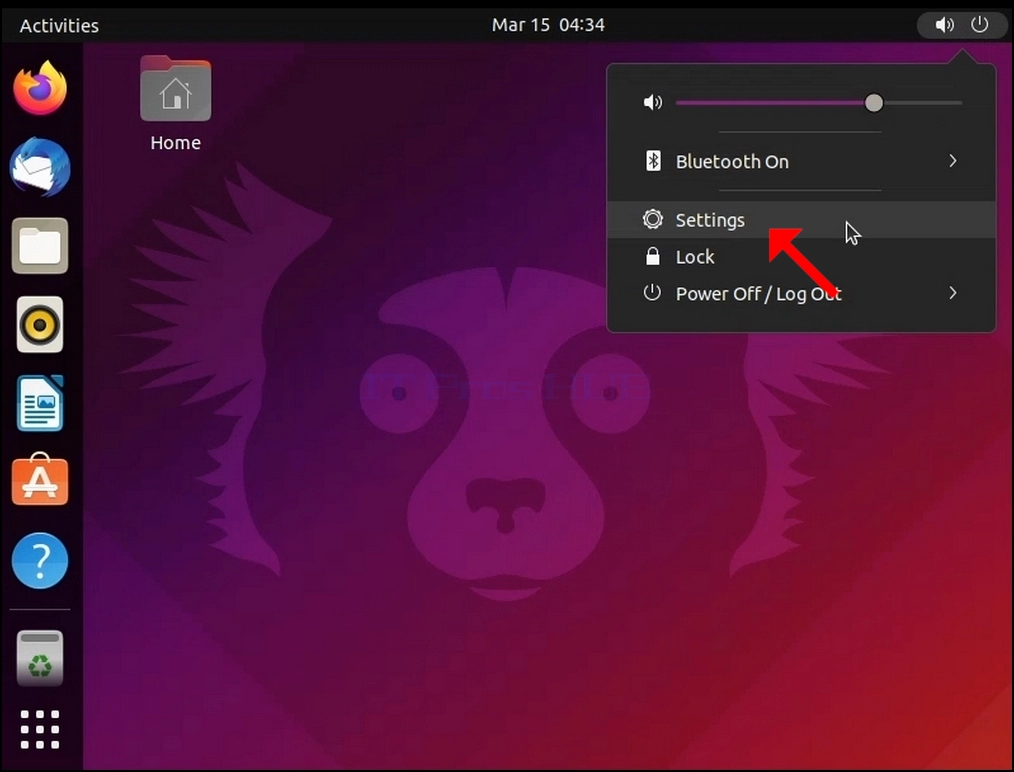Screen dimensions: 1014x772
Task: Select the Home folder desktop icon
Action: 175,103
